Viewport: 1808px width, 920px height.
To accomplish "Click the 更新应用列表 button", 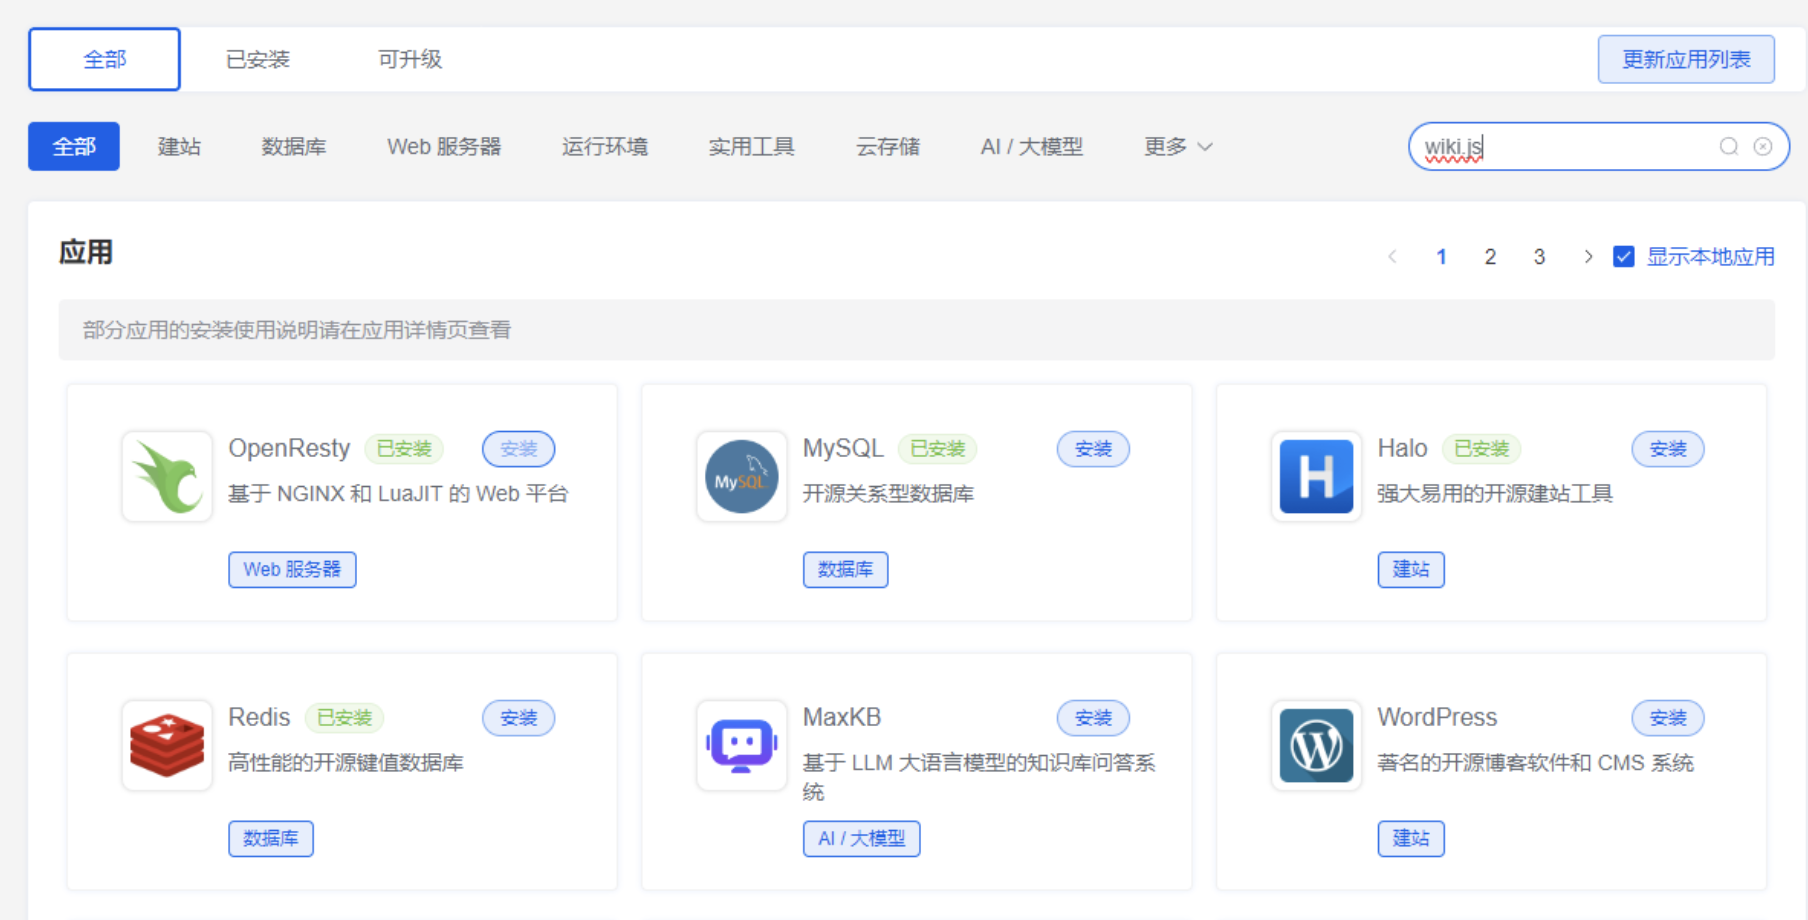I will pos(1685,60).
